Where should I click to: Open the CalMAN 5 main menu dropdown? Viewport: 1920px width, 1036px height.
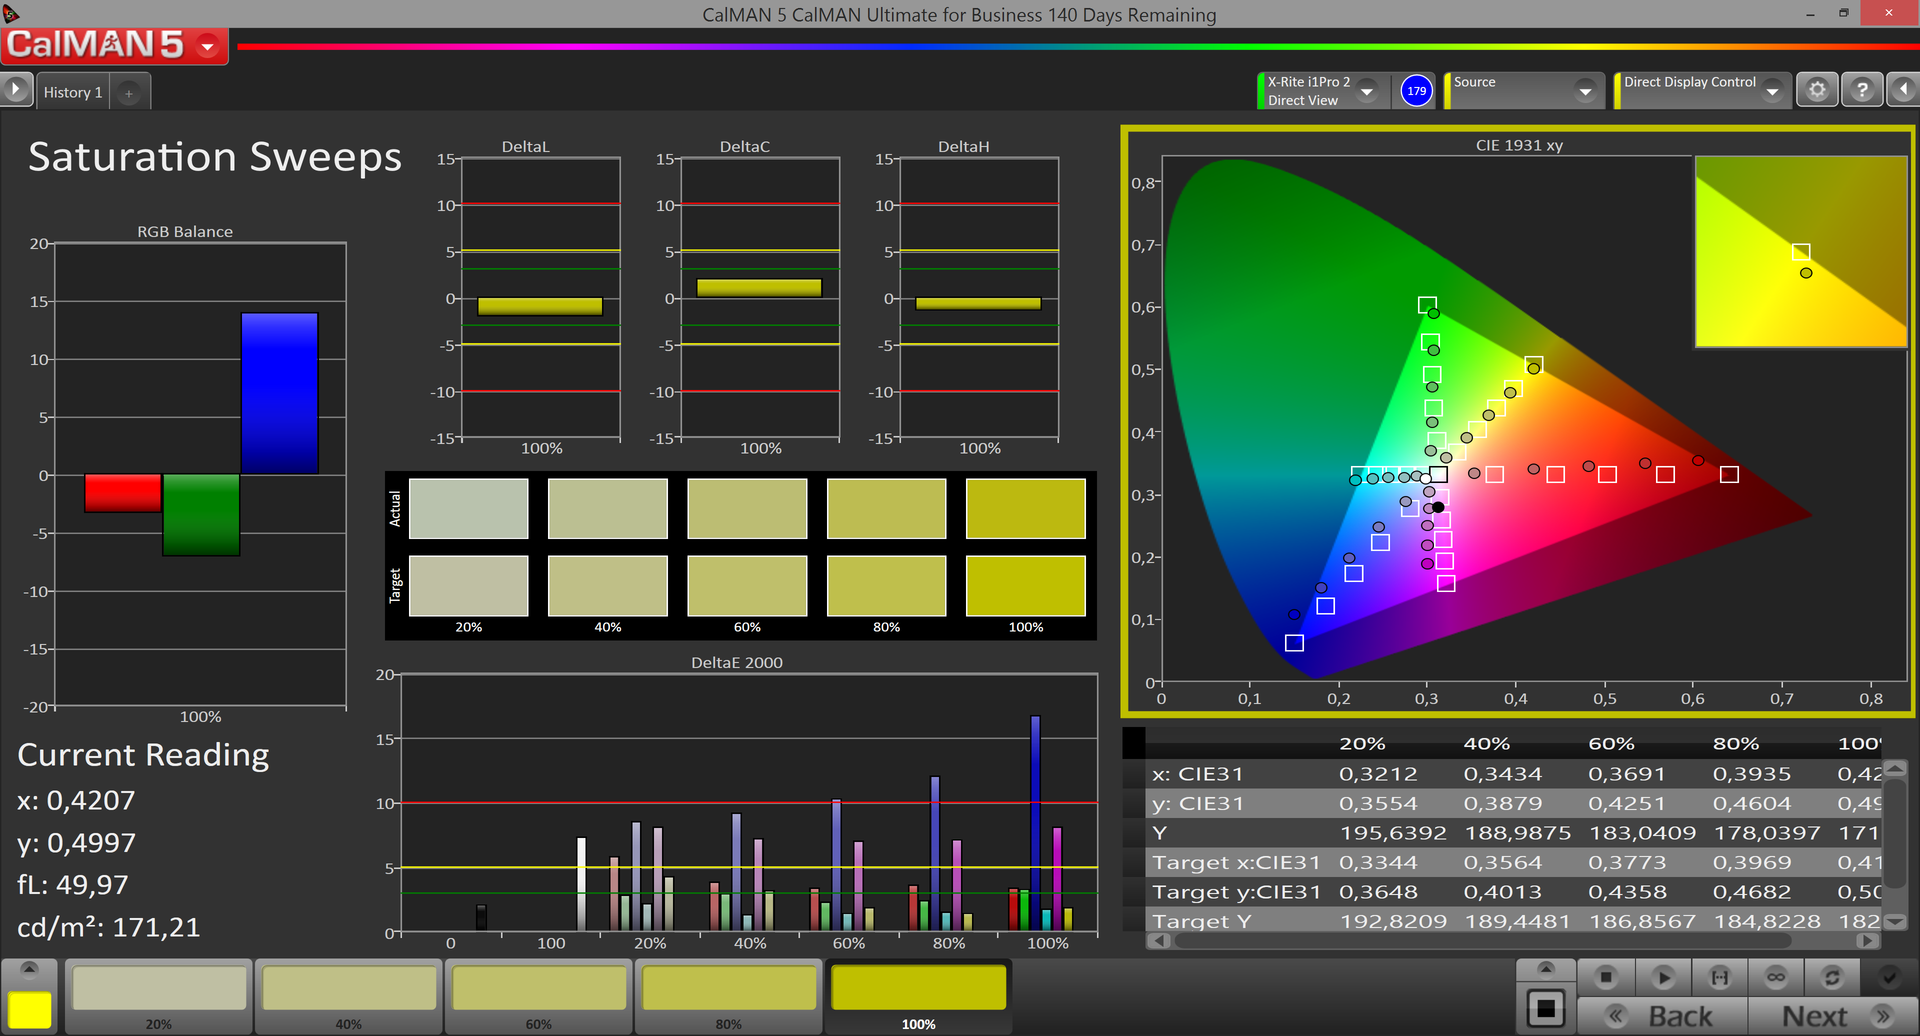click(x=208, y=46)
